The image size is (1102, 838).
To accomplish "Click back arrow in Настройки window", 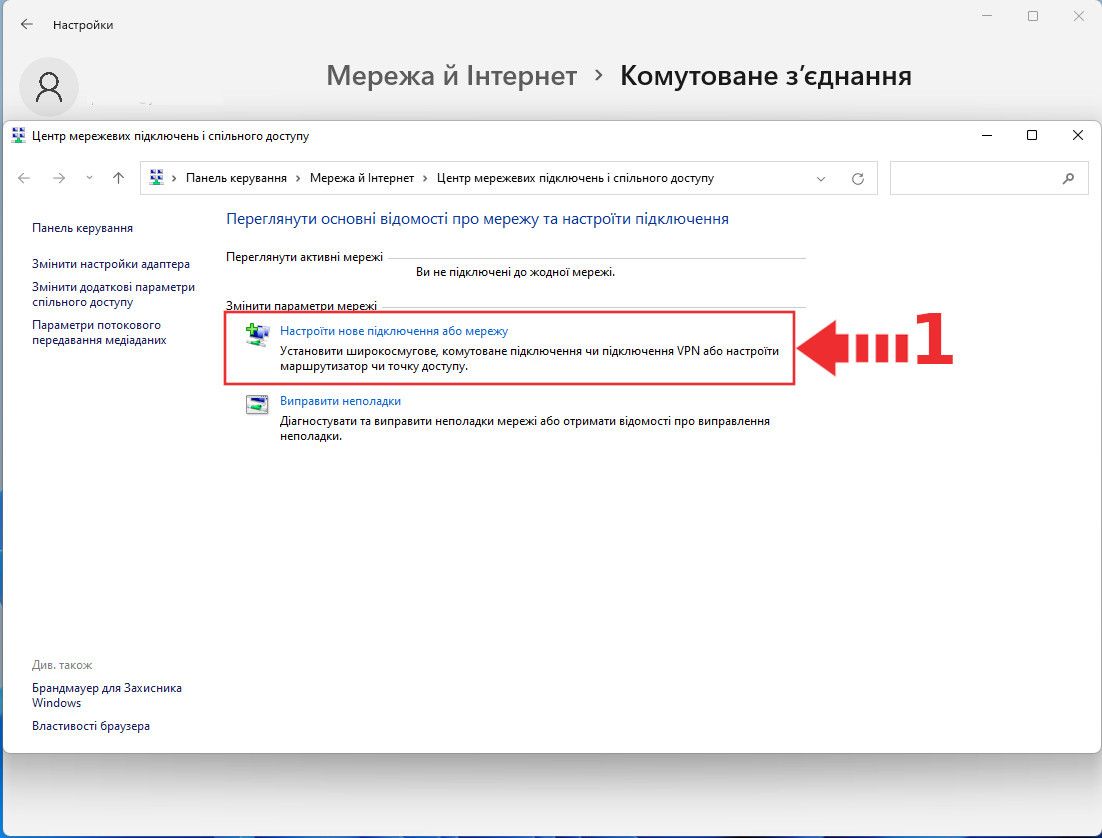I will (27, 25).
